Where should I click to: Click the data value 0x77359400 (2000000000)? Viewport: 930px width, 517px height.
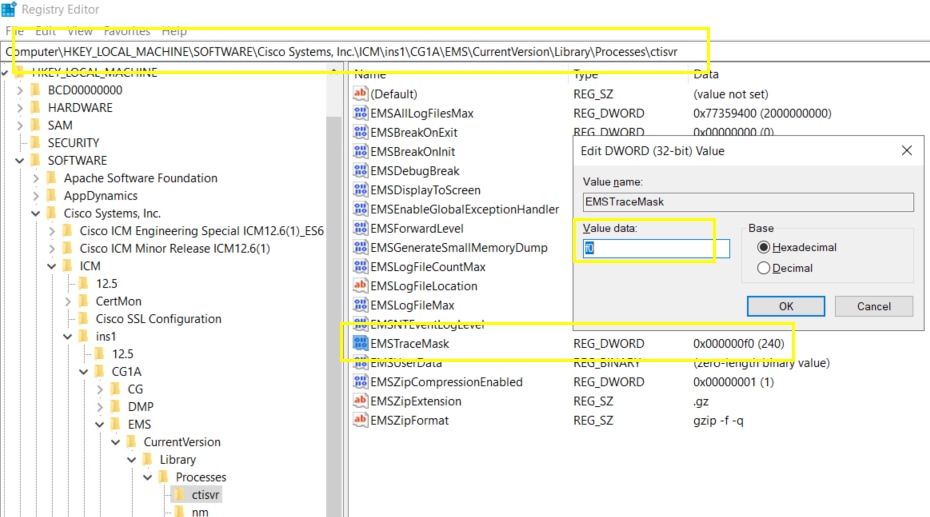coord(762,113)
